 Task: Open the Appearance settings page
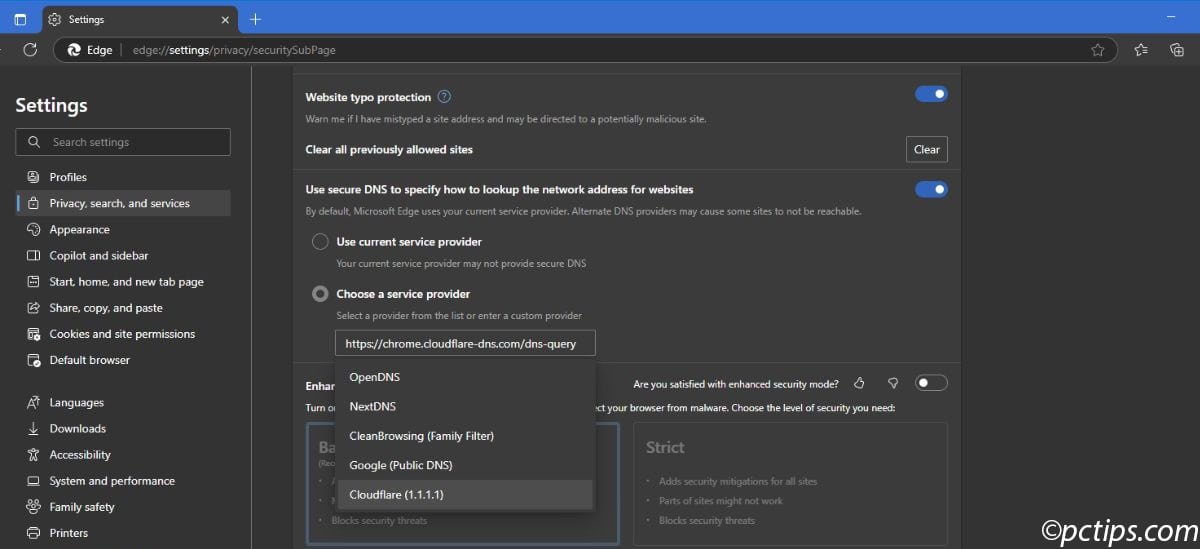click(123, 229)
